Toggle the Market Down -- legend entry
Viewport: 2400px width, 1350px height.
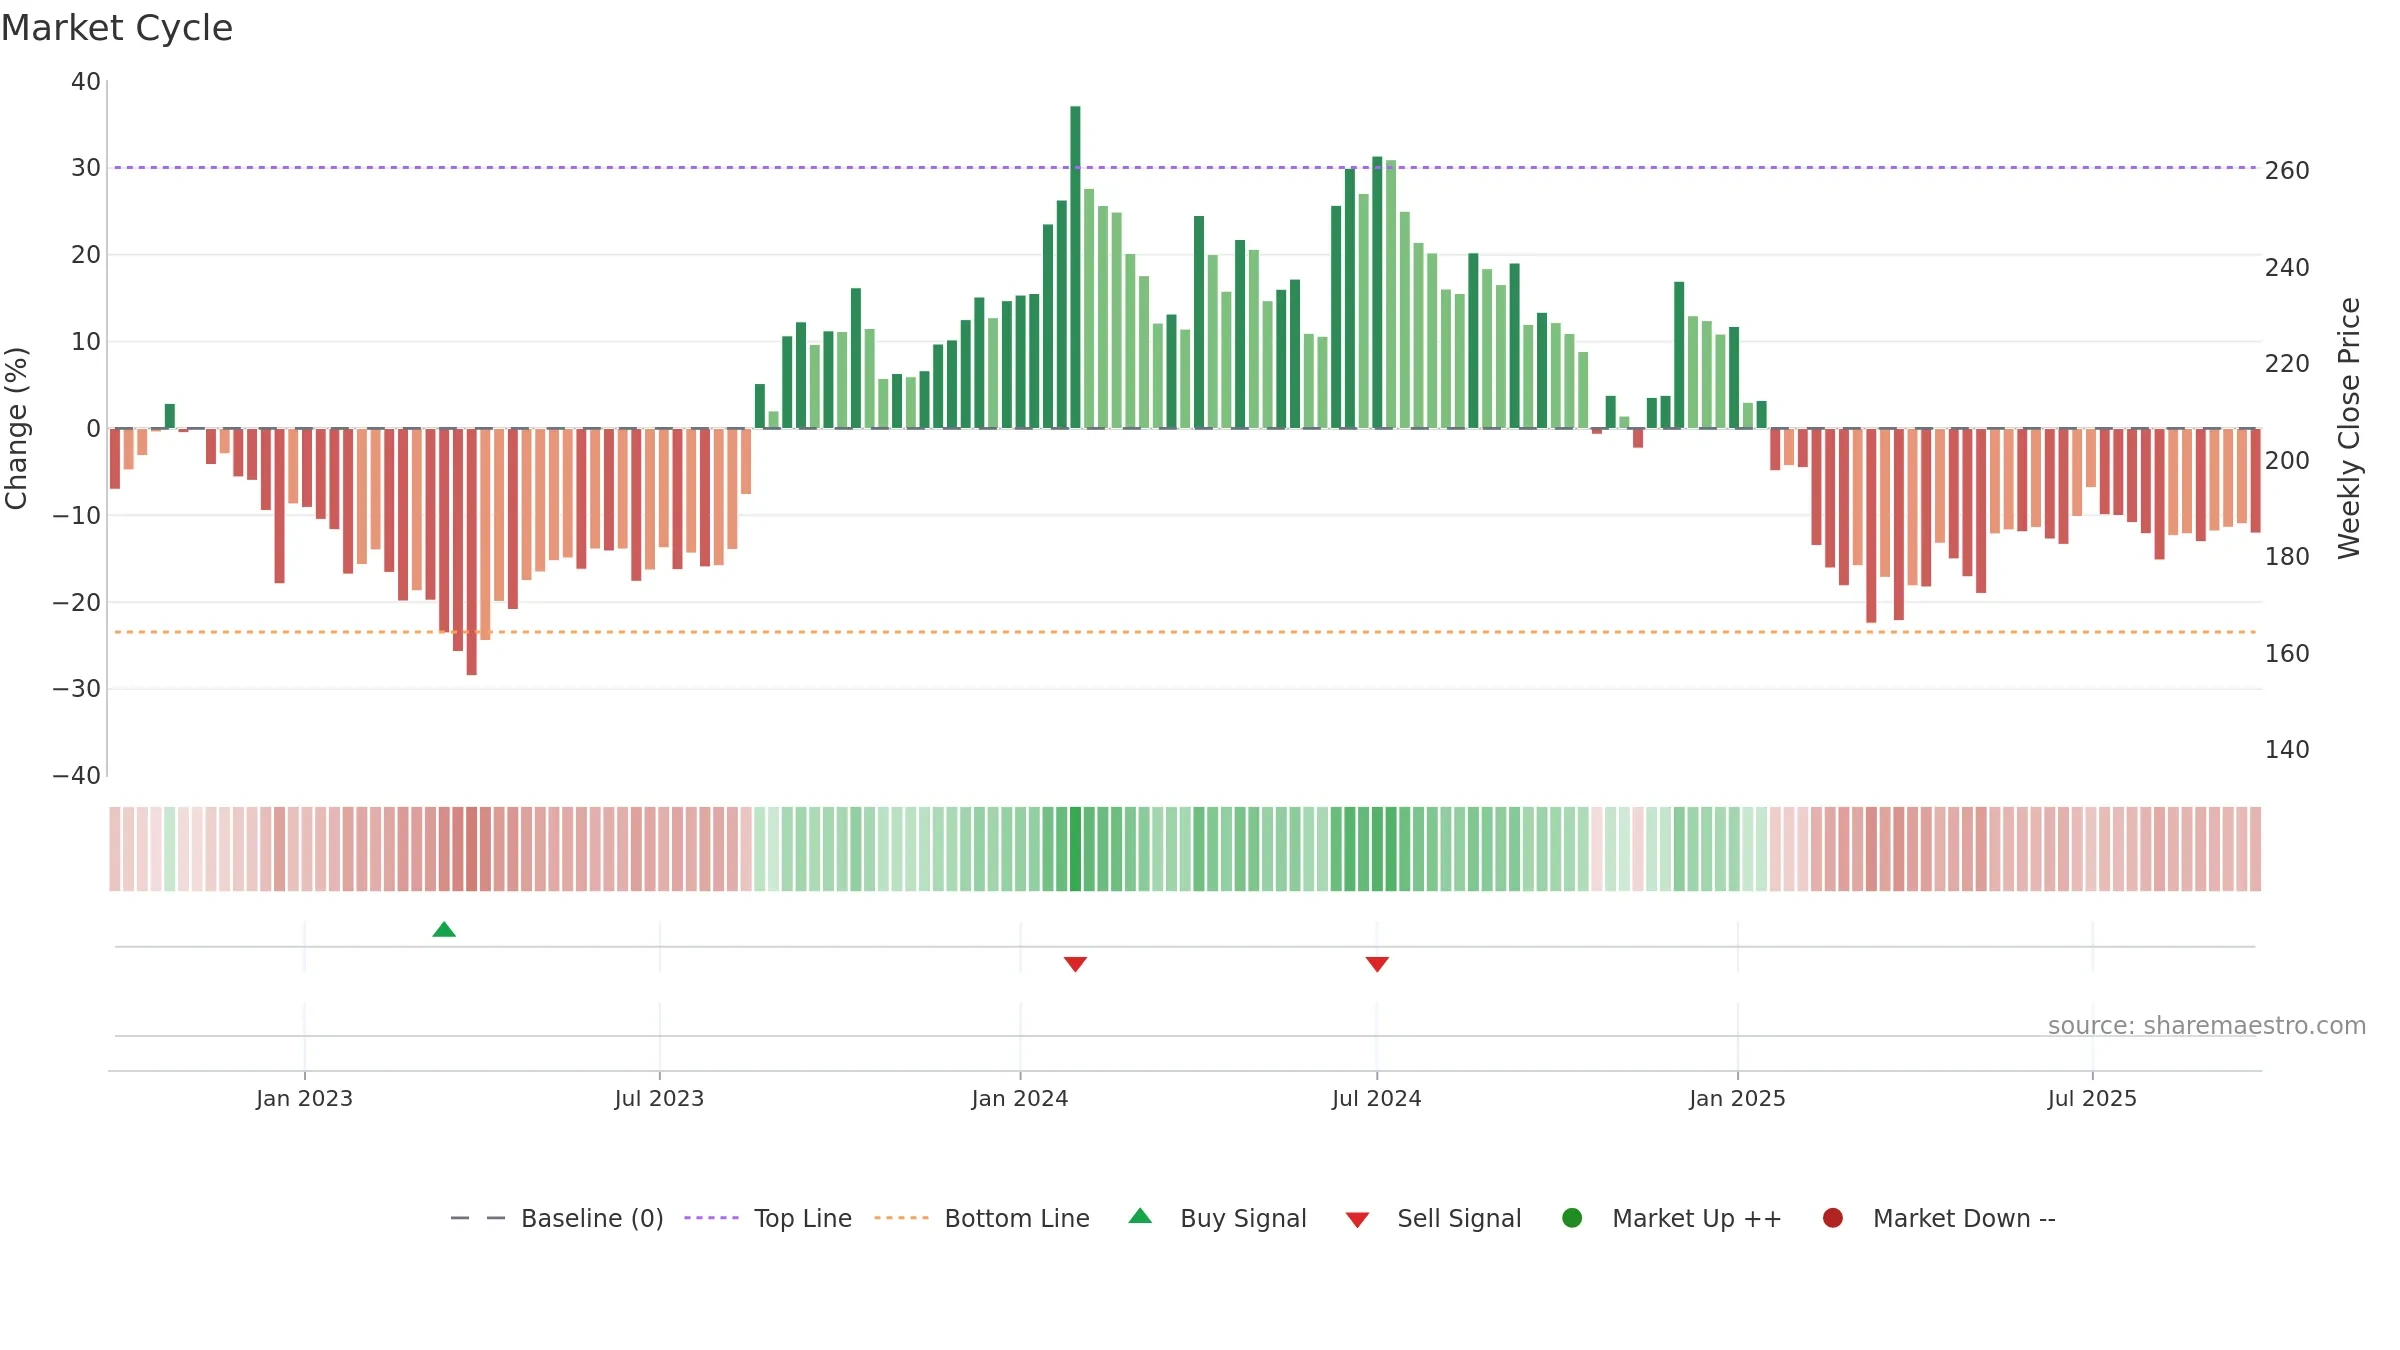pyautogui.click(x=1939, y=1218)
